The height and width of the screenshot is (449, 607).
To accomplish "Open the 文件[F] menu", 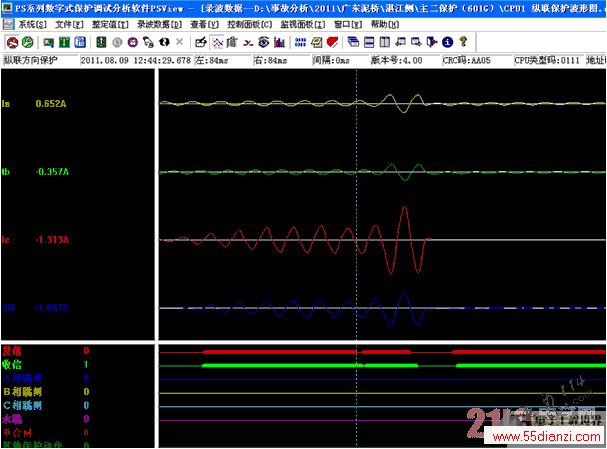I will pos(69,24).
